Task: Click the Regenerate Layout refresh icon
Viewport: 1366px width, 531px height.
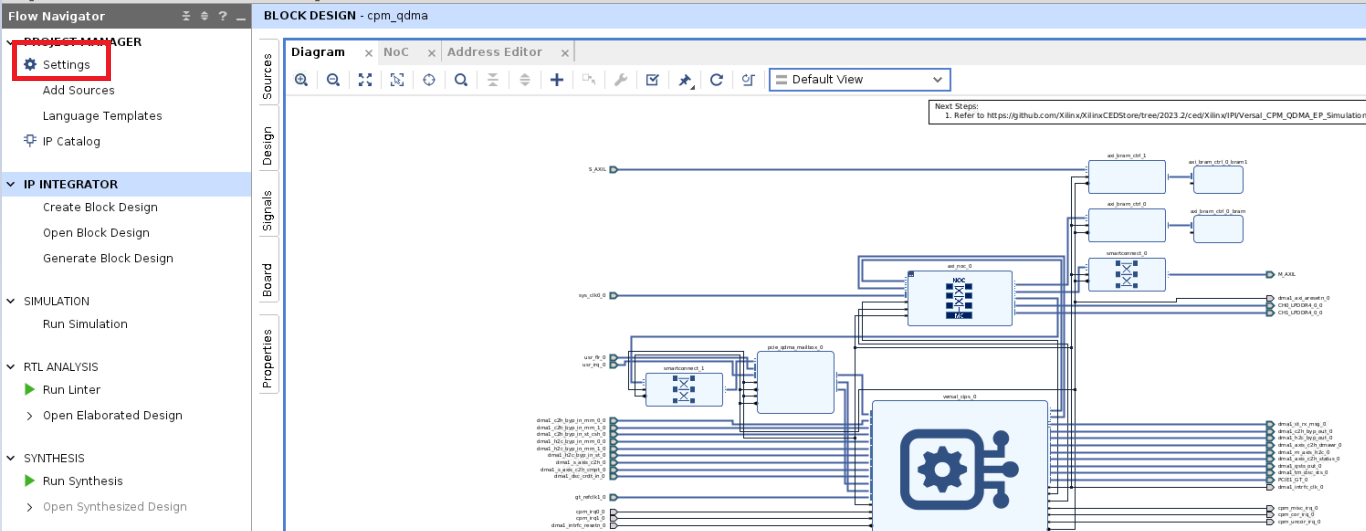Action: tap(716, 80)
